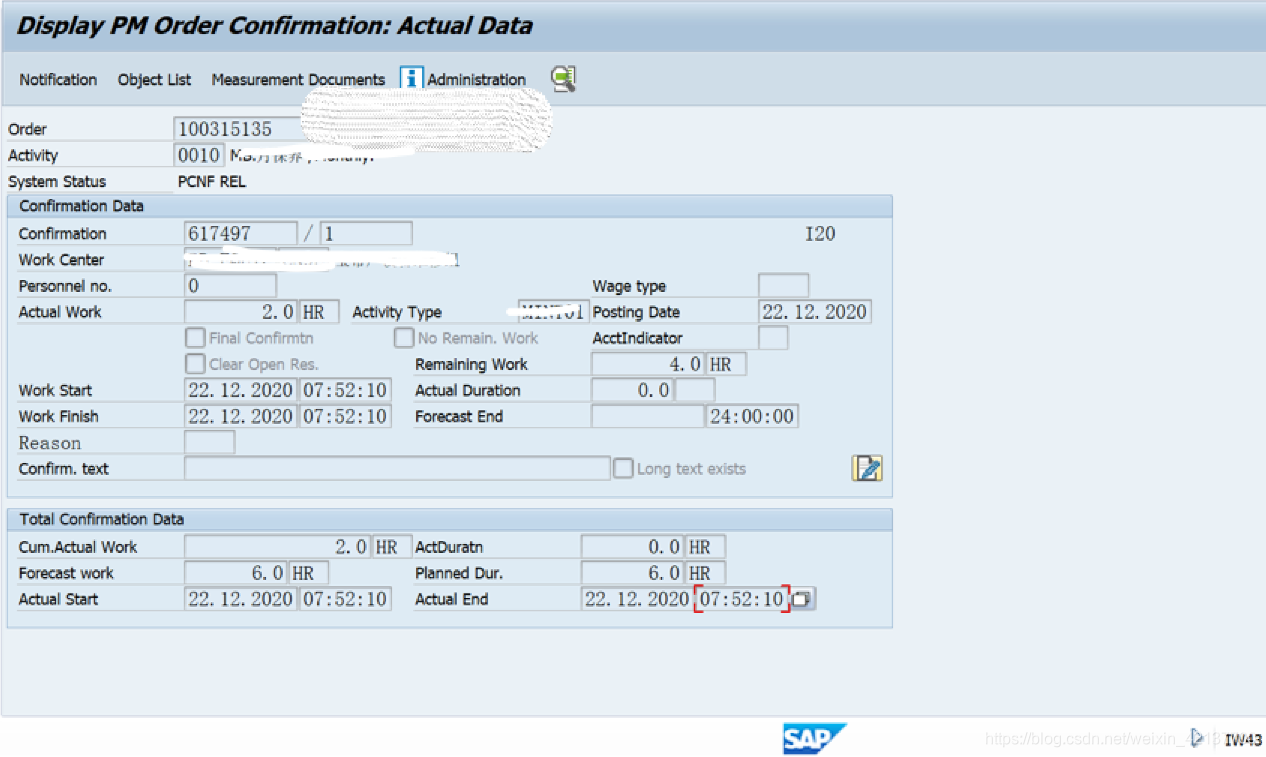Click the Actual Start date field
1266x757 pixels.
point(241,599)
